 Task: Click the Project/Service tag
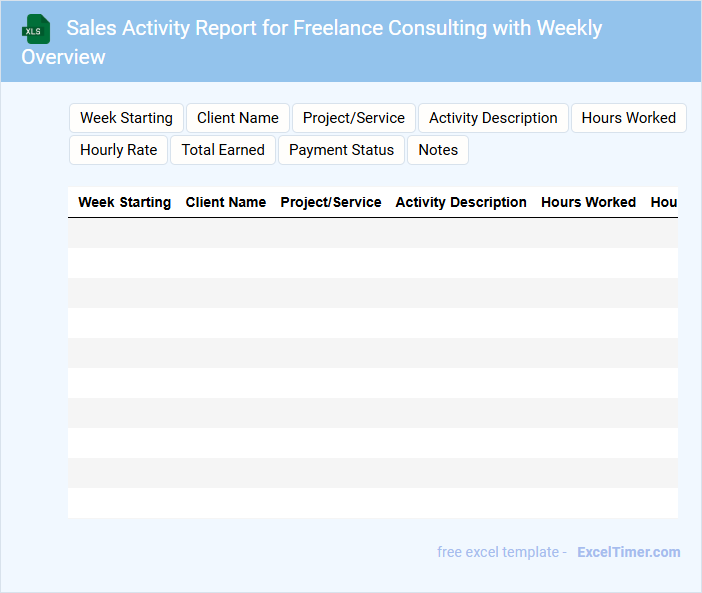tap(354, 118)
